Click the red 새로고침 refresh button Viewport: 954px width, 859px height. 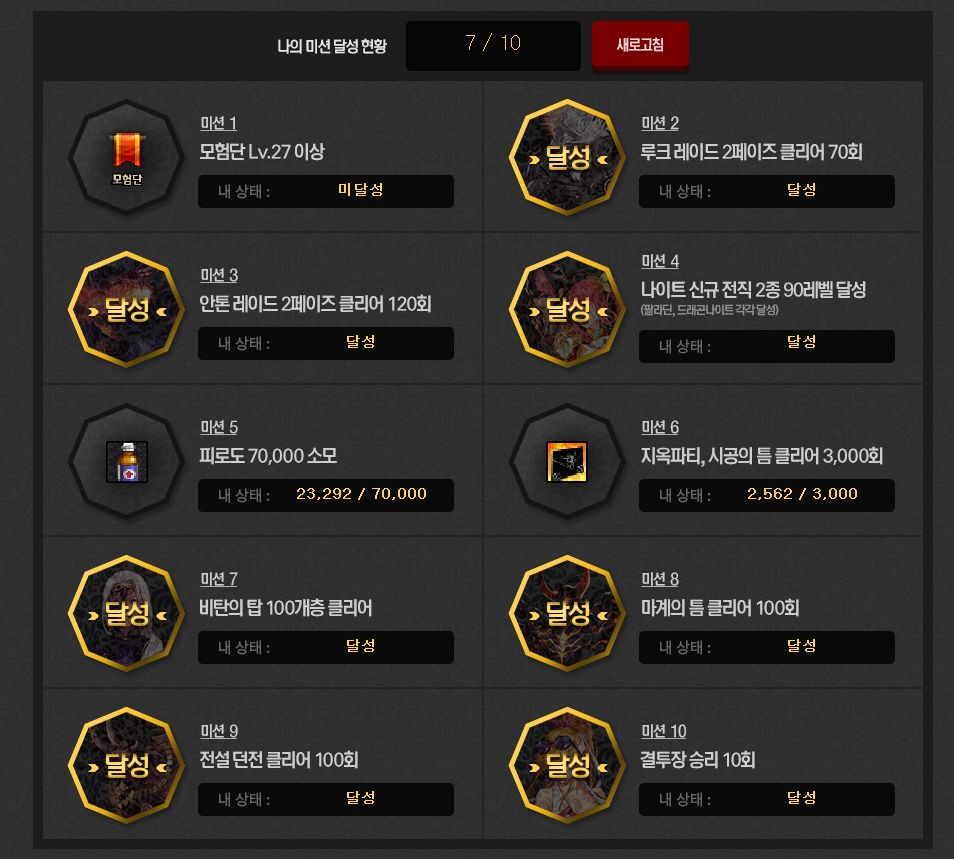pyautogui.click(x=640, y=45)
